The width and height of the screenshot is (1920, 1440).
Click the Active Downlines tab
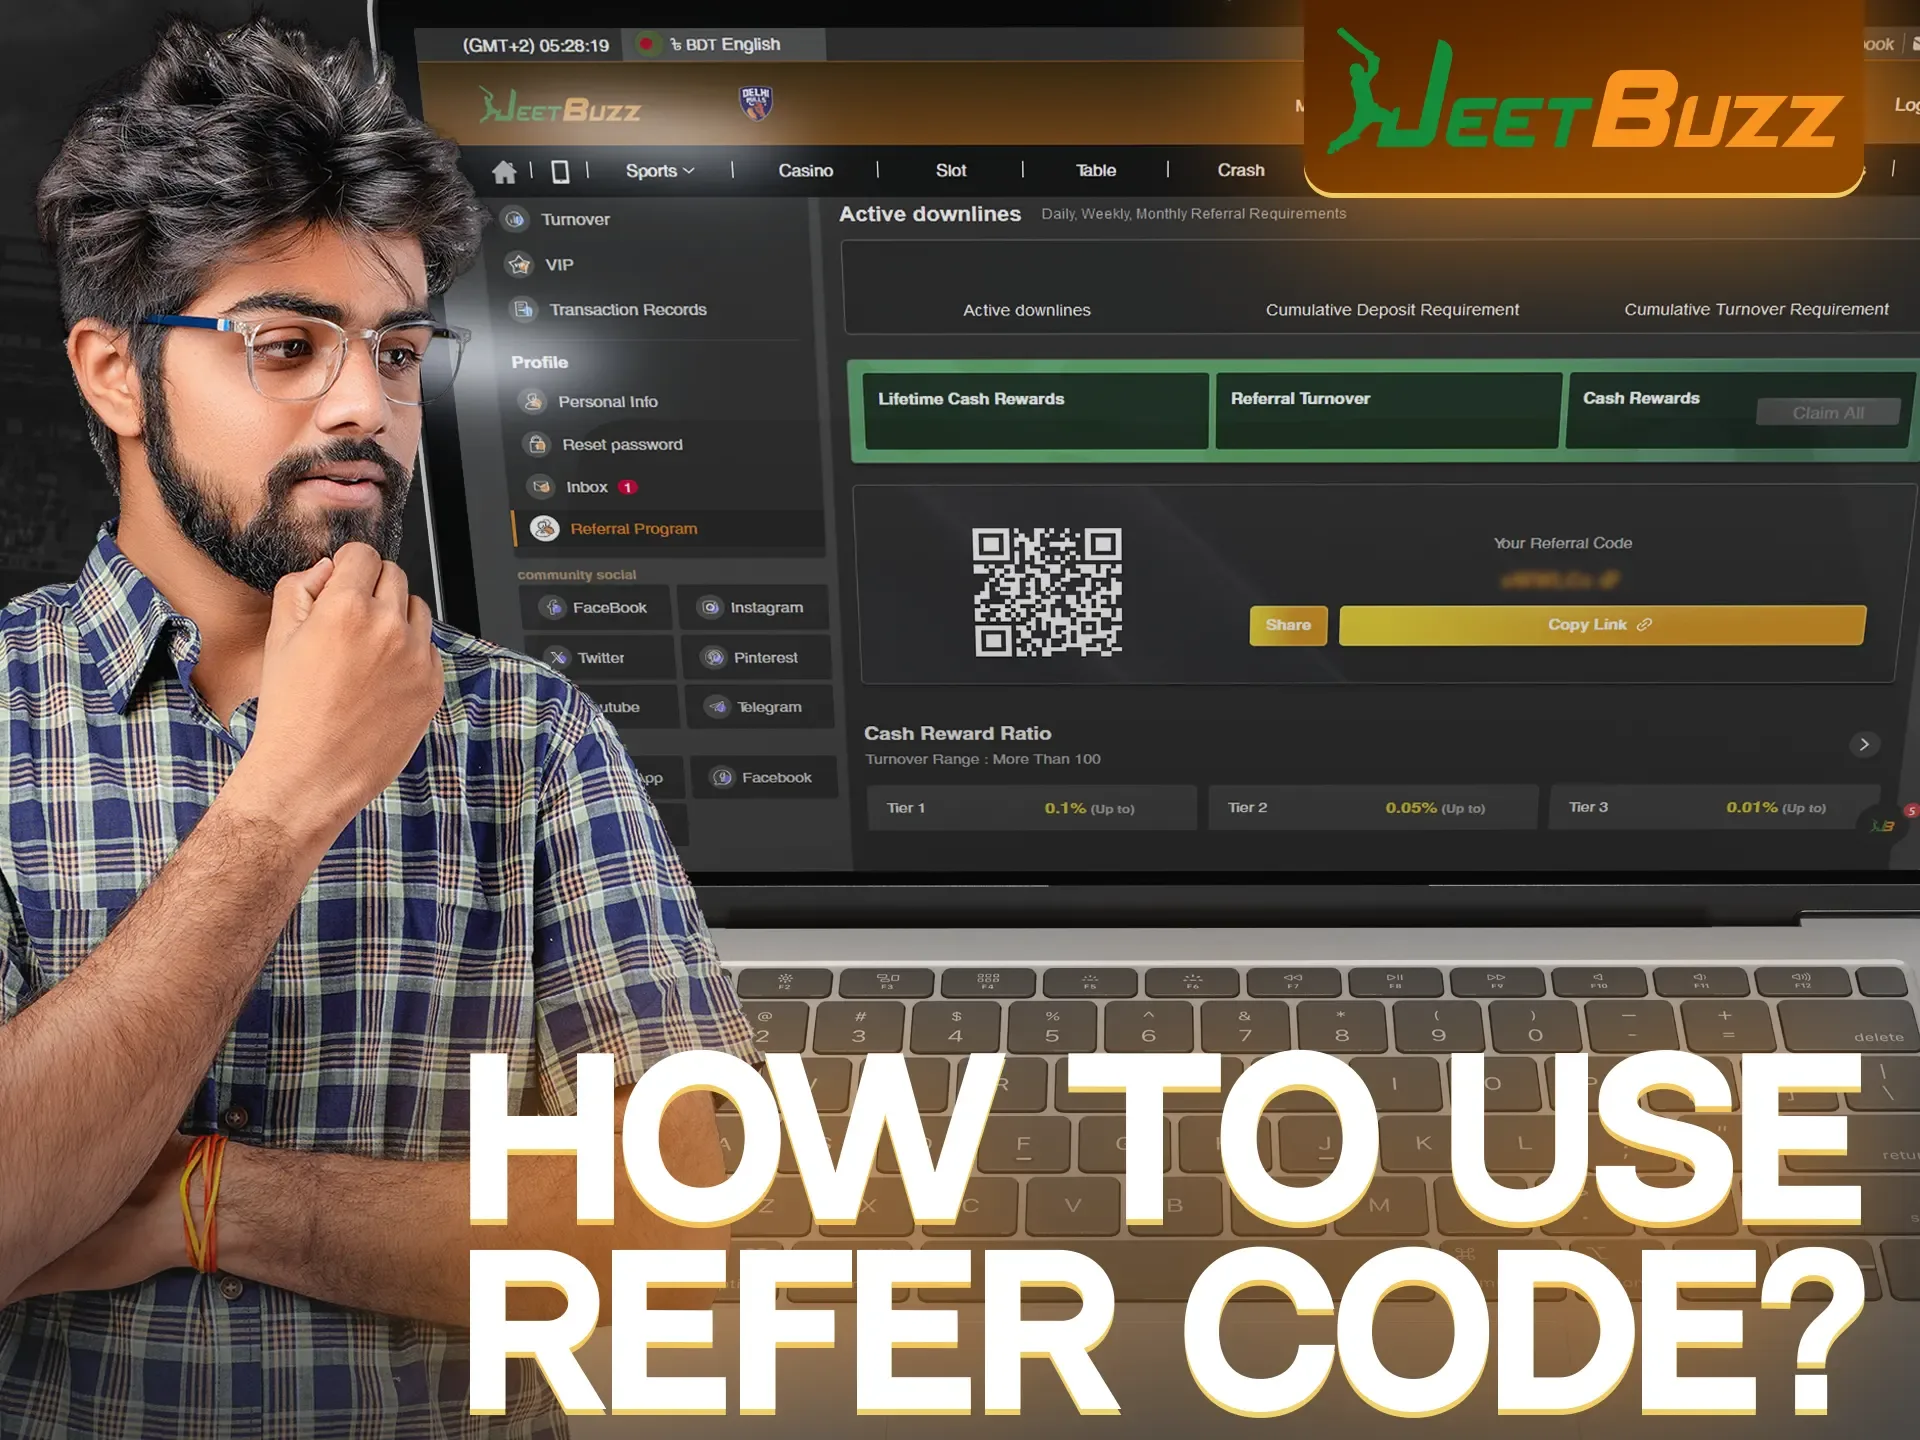[1027, 310]
